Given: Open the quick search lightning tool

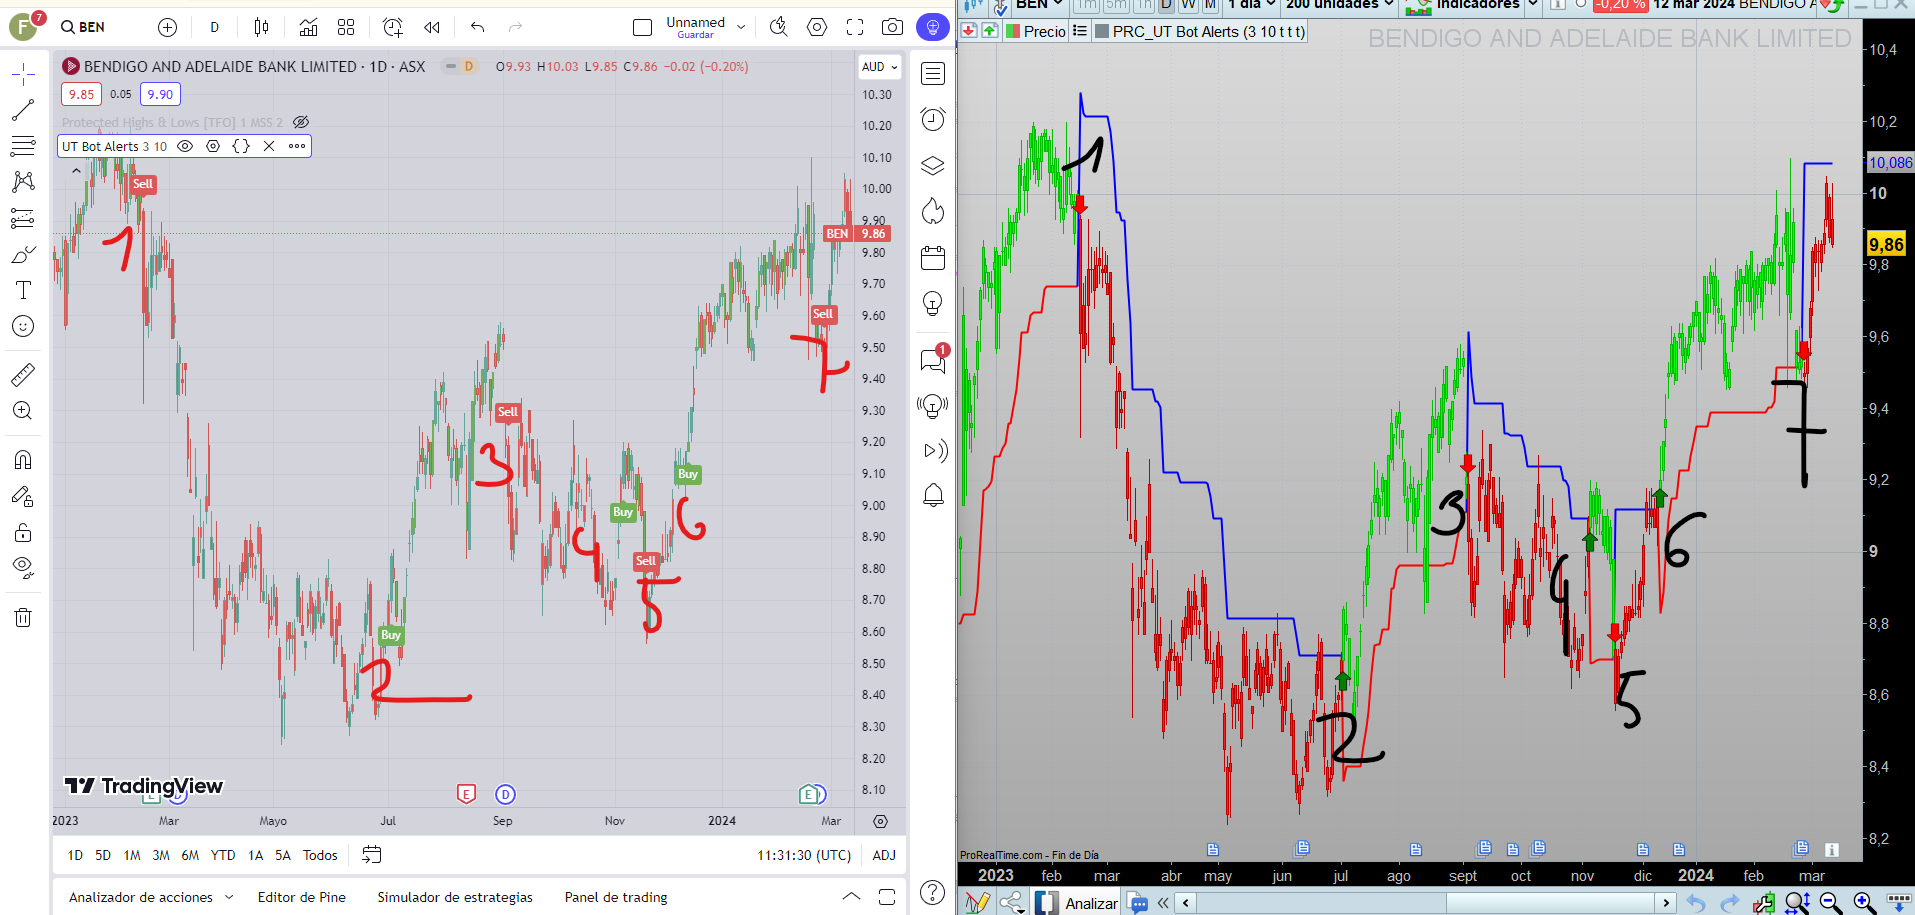Looking at the screenshot, I should (x=778, y=27).
